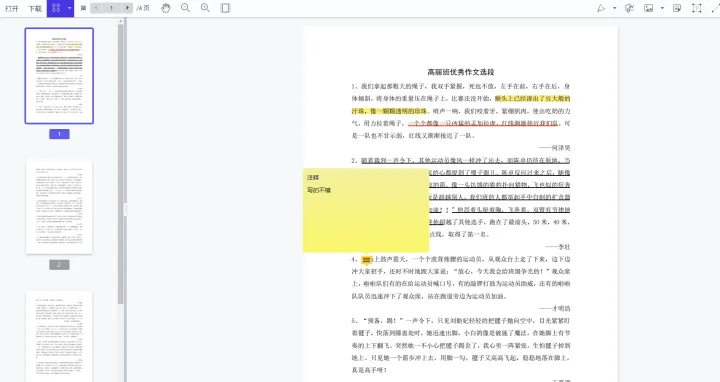Click the document title 高丽班优秀作文选段
Viewport: 720px width, 382px height.
[x=461, y=72]
